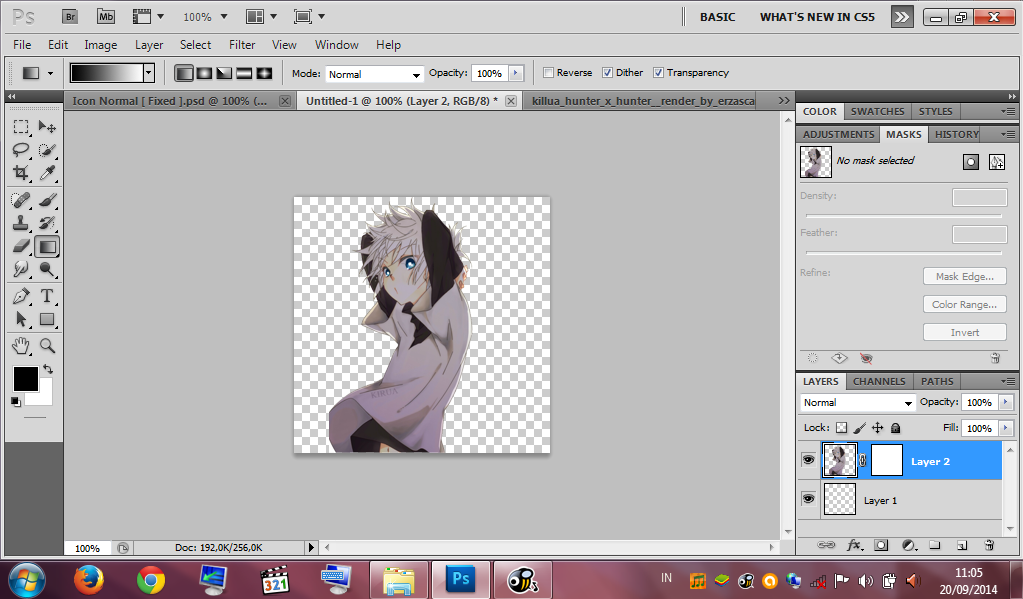1023x599 pixels.
Task: Grab the Zoom tool
Action: [x=48, y=346]
